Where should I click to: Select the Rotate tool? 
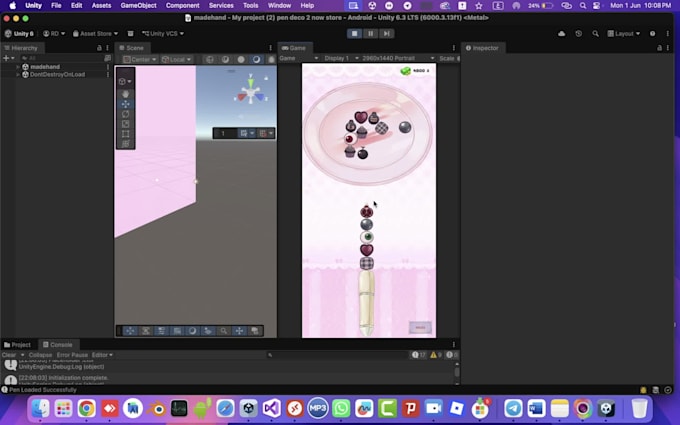pos(125,114)
